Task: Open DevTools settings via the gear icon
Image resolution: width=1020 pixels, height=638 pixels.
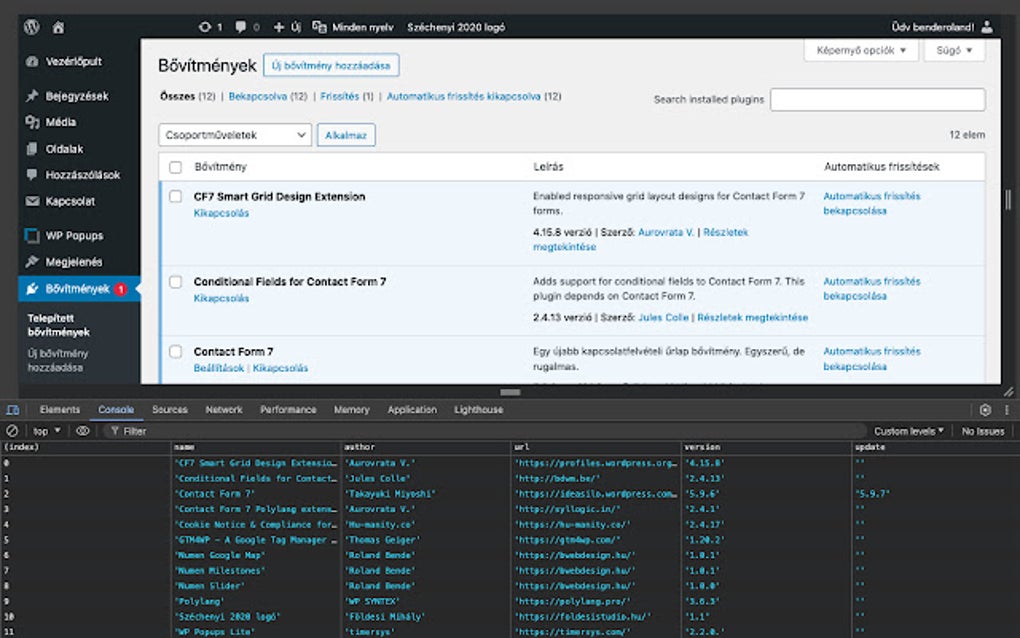Action: [x=986, y=409]
